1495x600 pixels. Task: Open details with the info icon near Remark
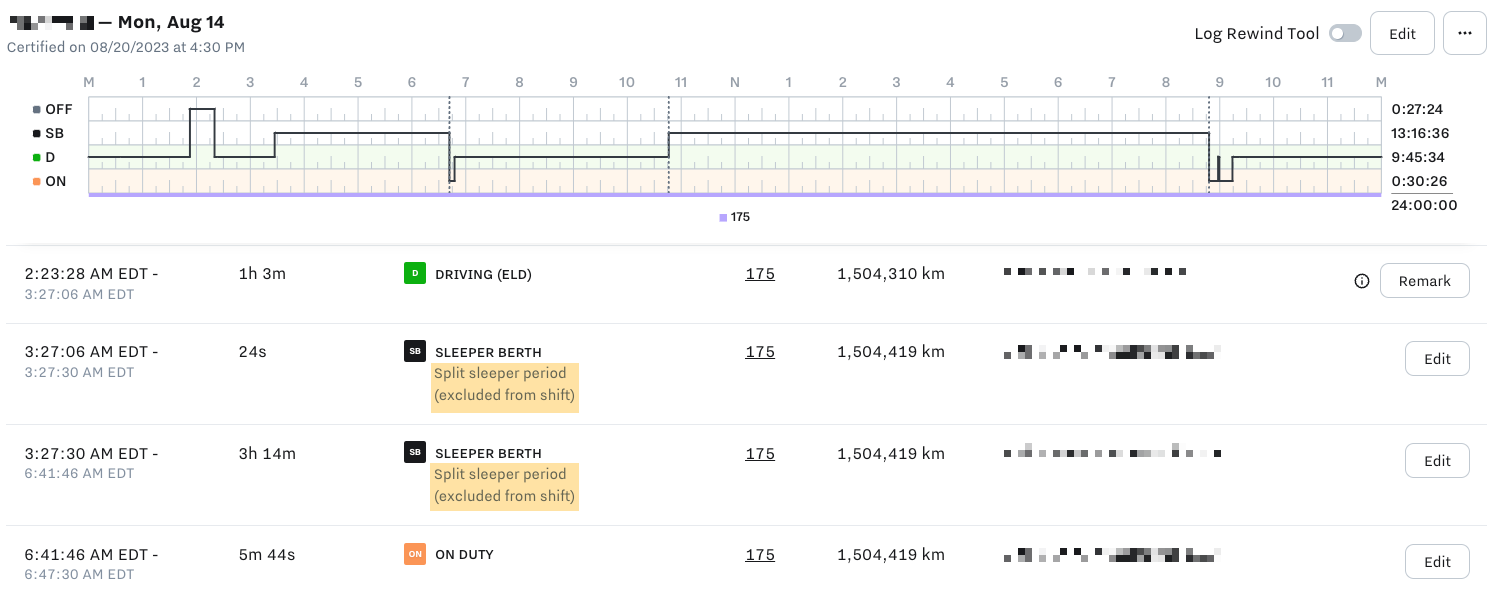tap(1362, 281)
